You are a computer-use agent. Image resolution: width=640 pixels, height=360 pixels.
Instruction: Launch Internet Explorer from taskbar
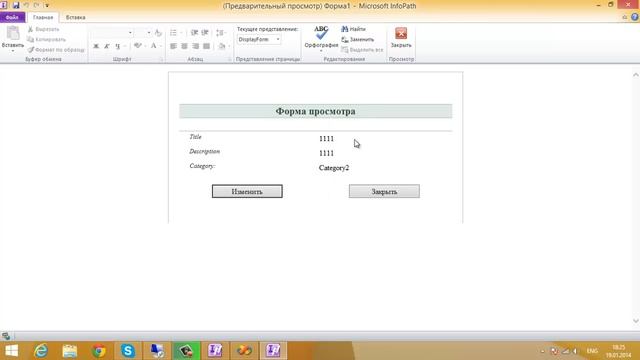[41, 351]
